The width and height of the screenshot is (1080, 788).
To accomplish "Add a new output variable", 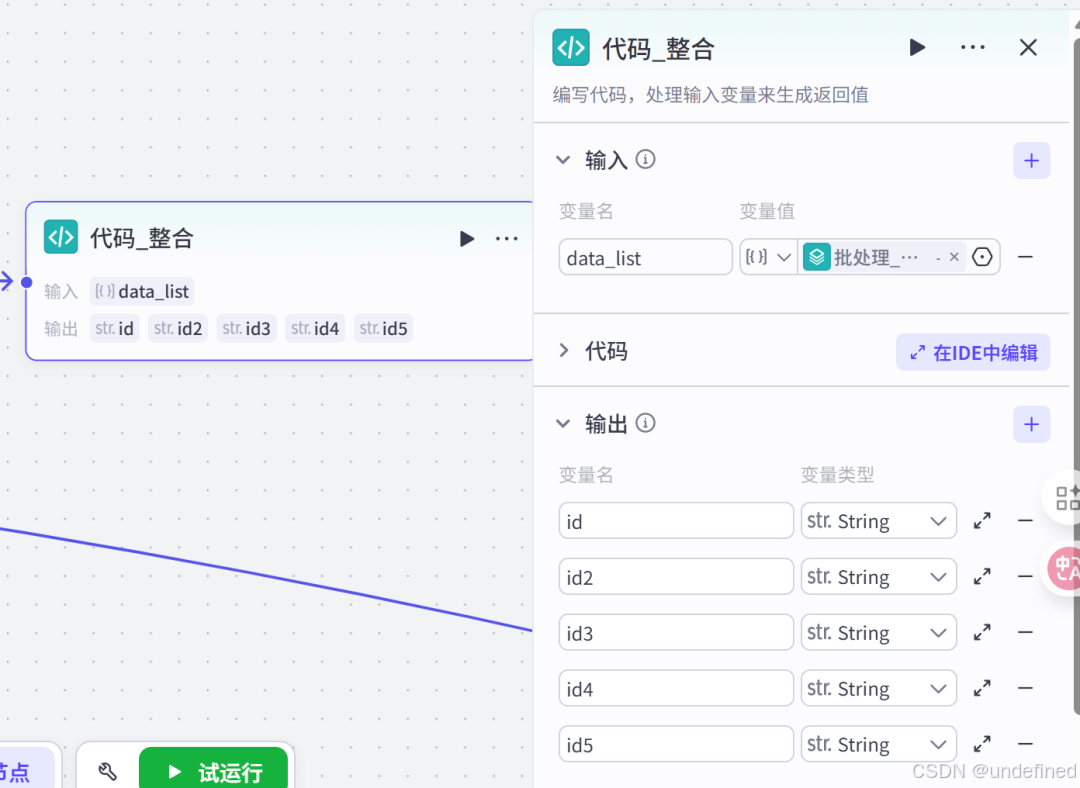I will [x=1031, y=424].
